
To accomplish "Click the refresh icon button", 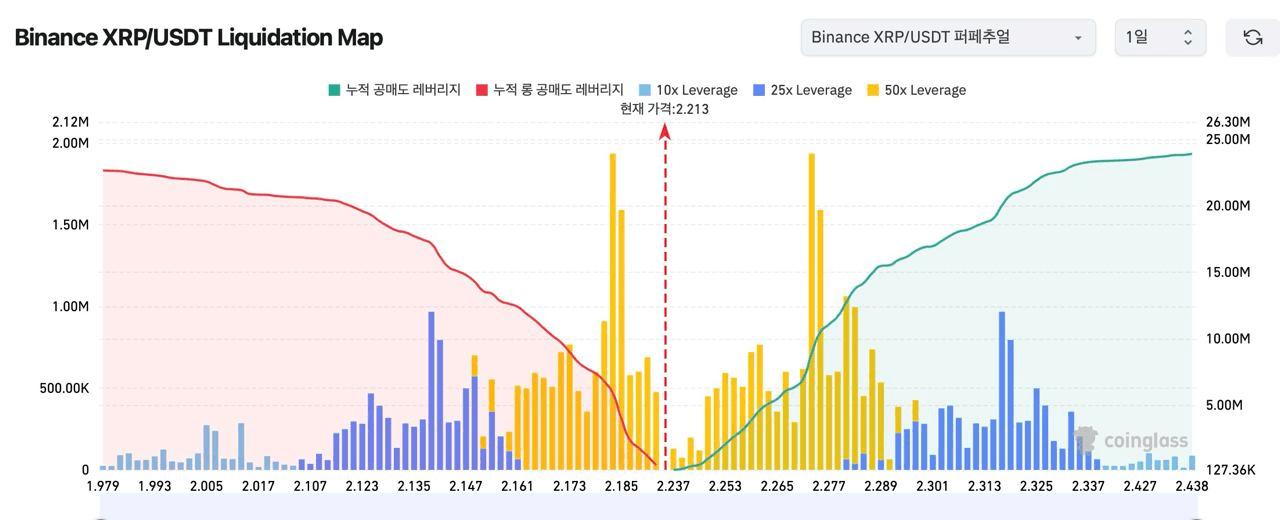I will click(1252, 37).
